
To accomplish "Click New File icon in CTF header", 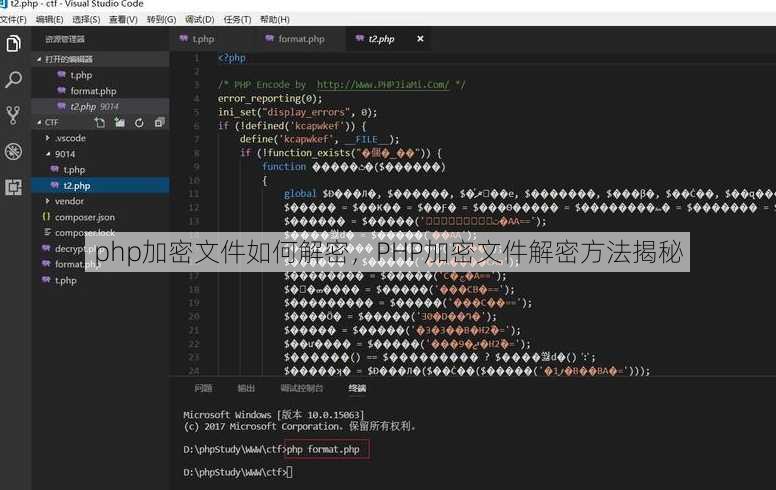I will click(x=100, y=122).
